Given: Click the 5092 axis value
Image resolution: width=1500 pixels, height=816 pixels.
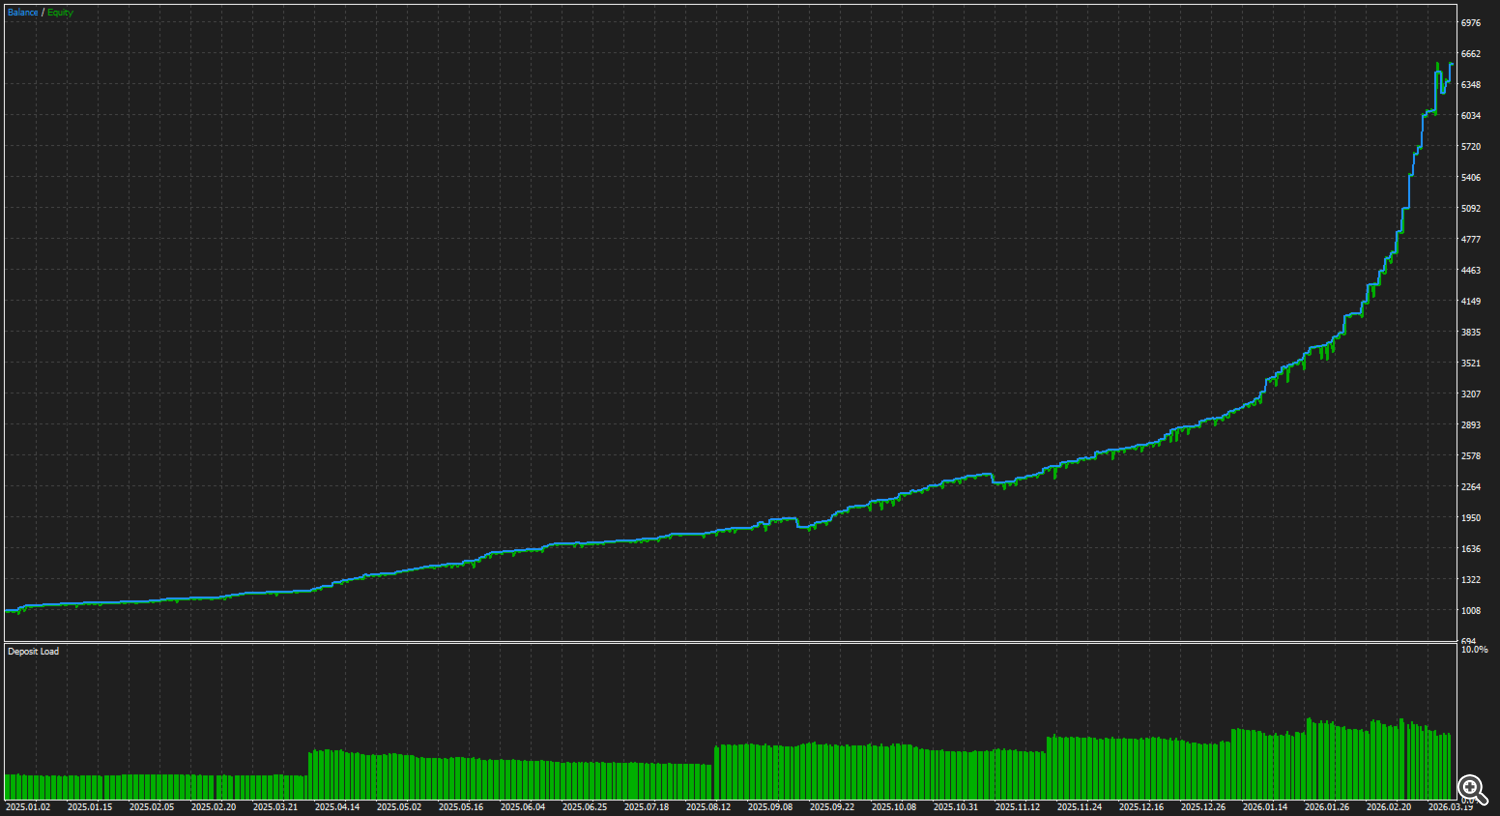Looking at the screenshot, I should [1471, 209].
